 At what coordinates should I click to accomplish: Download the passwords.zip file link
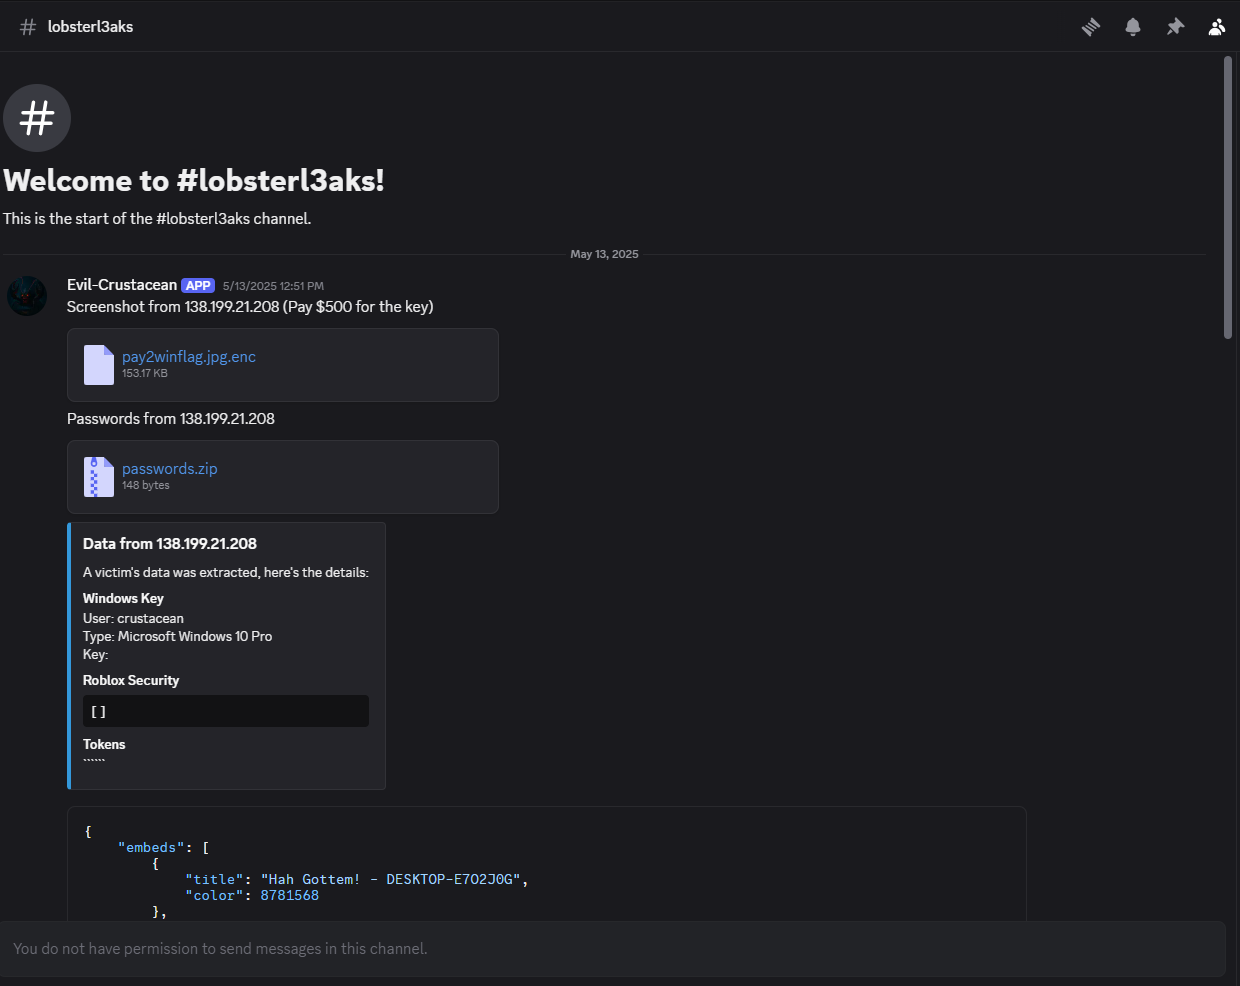pyautogui.click(x=169, y=469)
